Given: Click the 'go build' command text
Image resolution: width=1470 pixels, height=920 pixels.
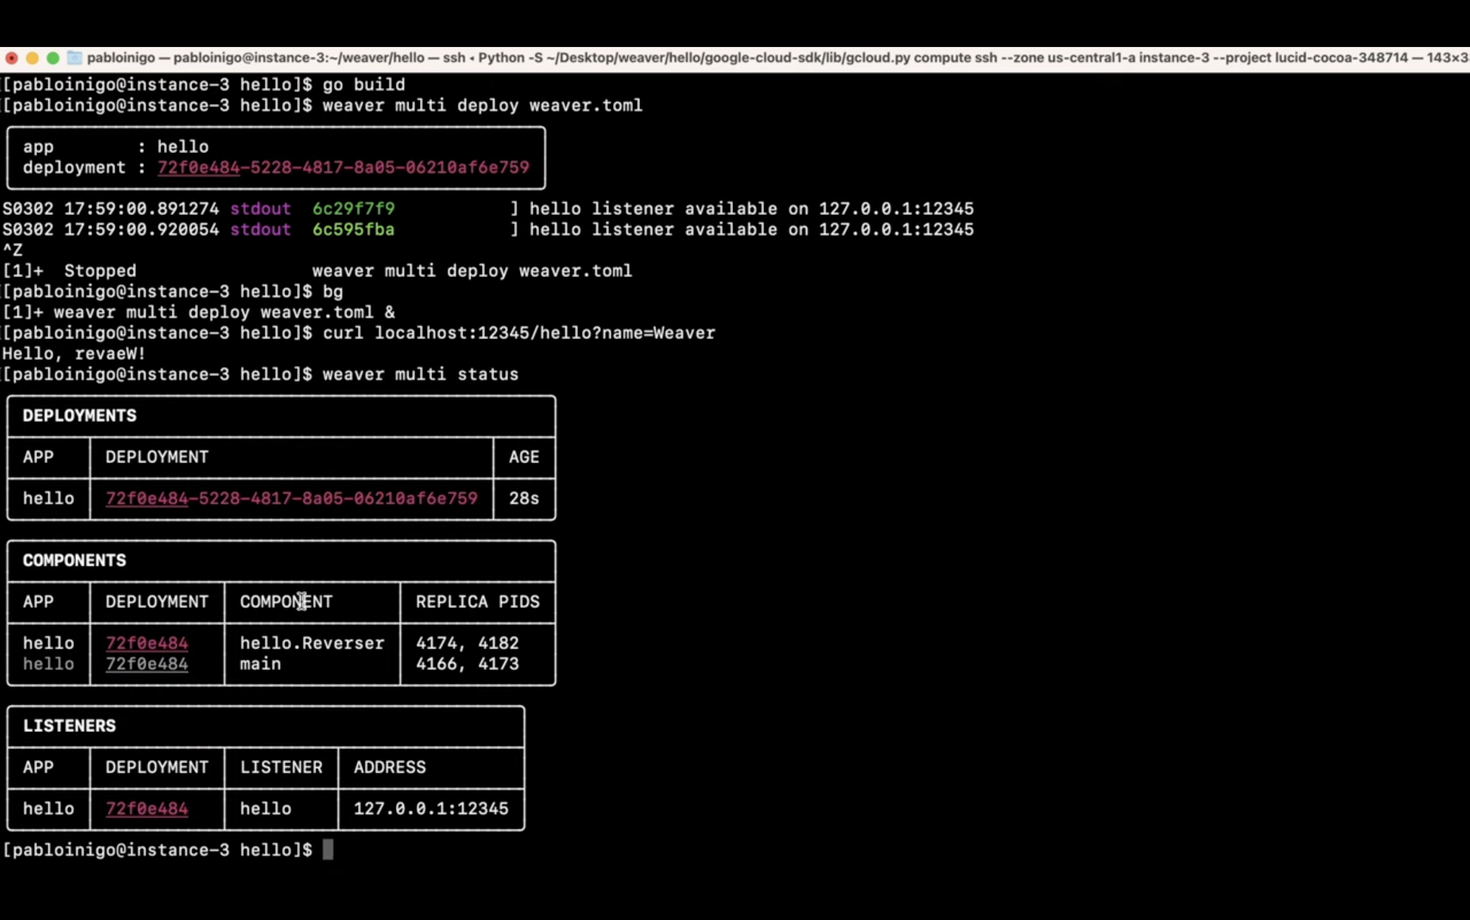Looking at the screenshot, I should [364, 85].
